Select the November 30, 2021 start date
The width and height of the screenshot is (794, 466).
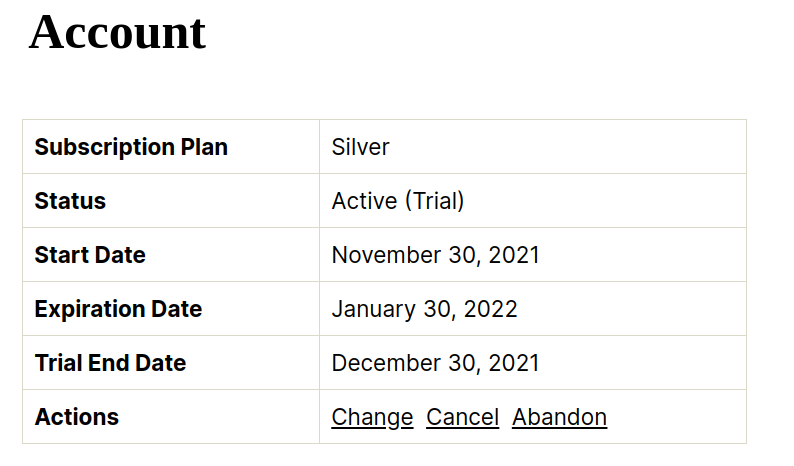(435, 255)
